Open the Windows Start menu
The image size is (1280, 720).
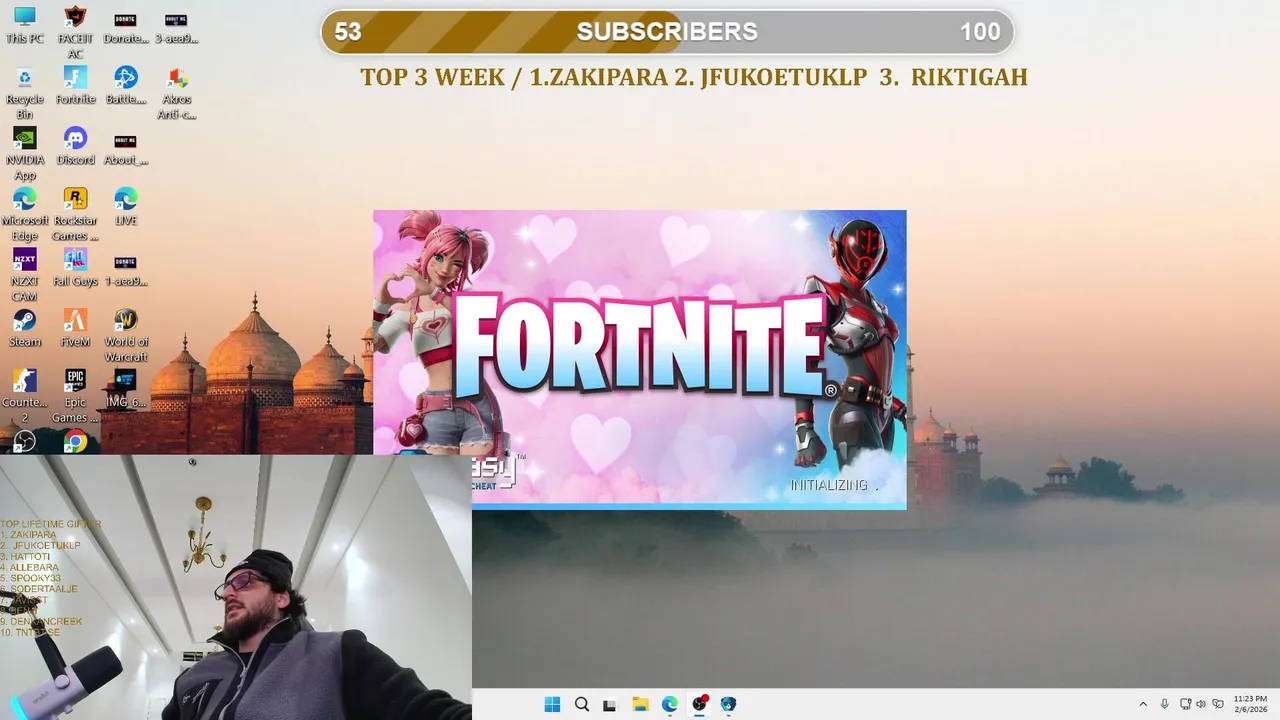[552, 704]
